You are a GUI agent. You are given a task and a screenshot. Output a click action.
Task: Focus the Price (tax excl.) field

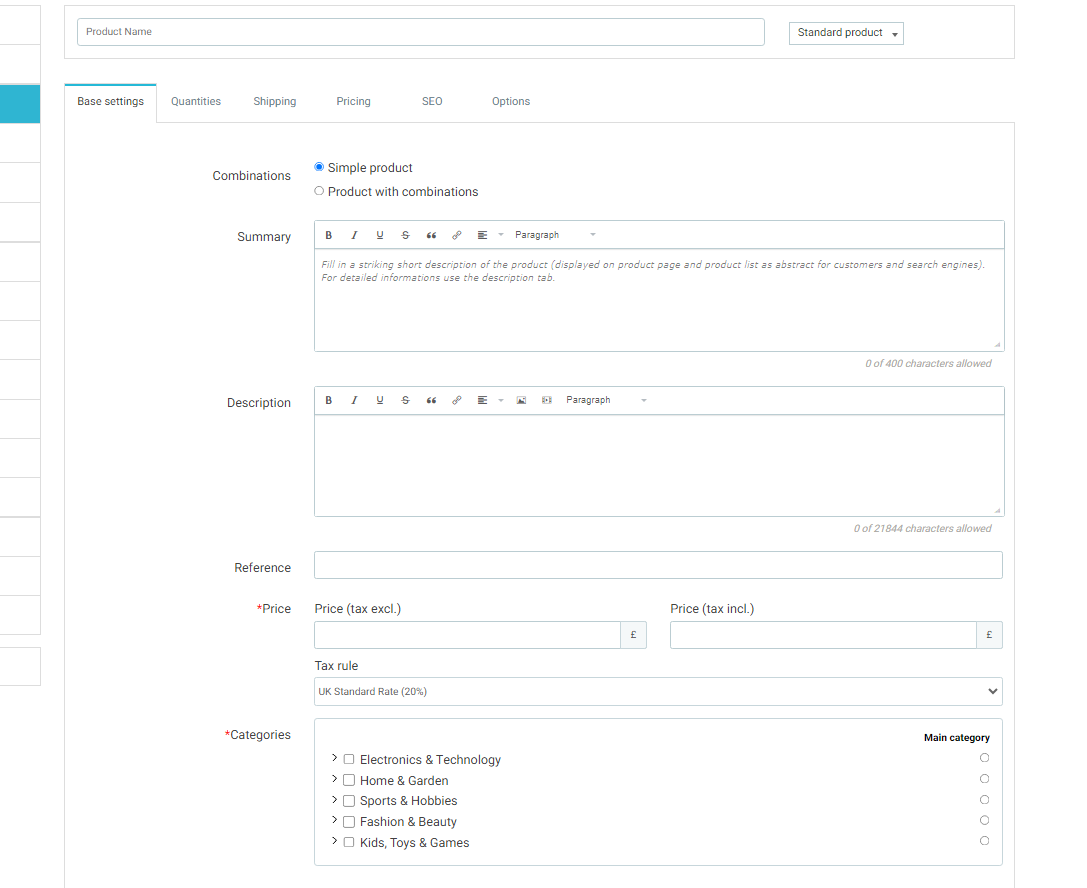click(x=467, y=635)
